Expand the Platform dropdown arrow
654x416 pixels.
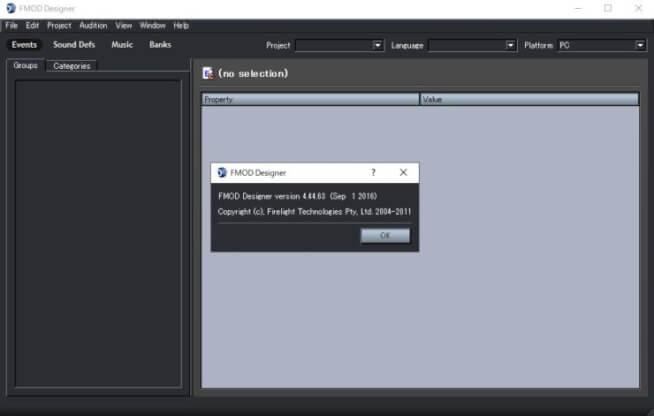pyautogui.click(x=640, y=45)
